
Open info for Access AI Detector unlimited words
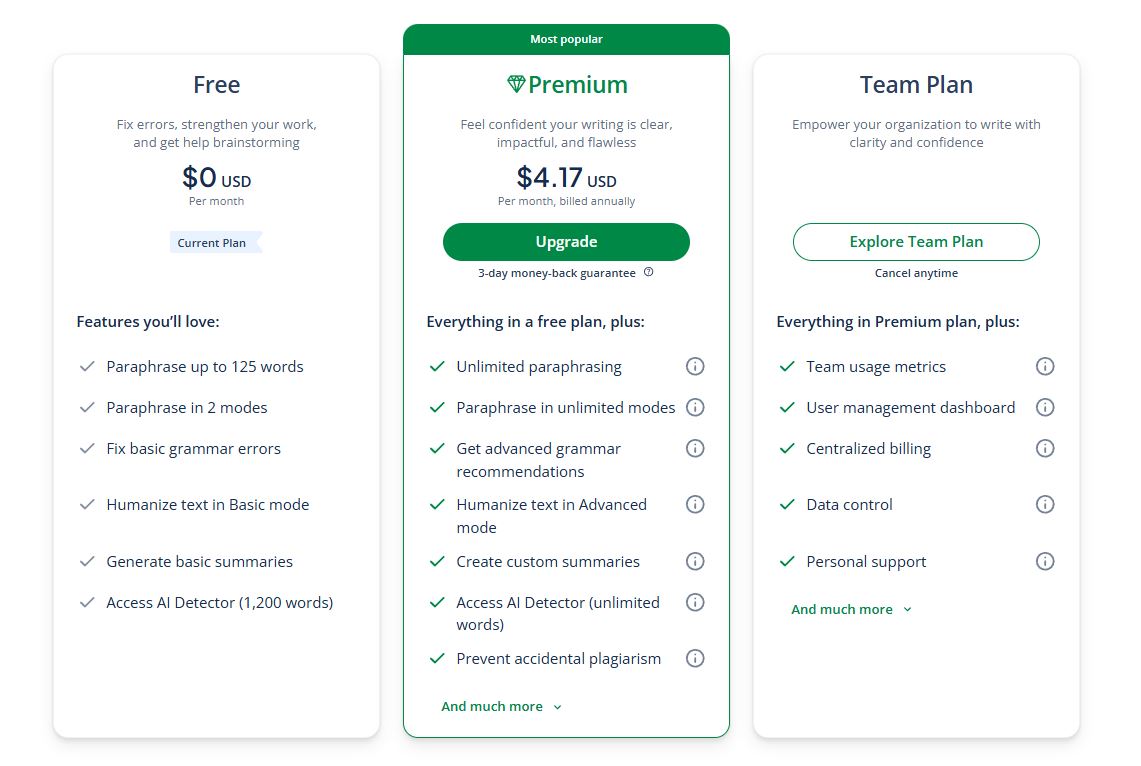click(x=695, y=603)
